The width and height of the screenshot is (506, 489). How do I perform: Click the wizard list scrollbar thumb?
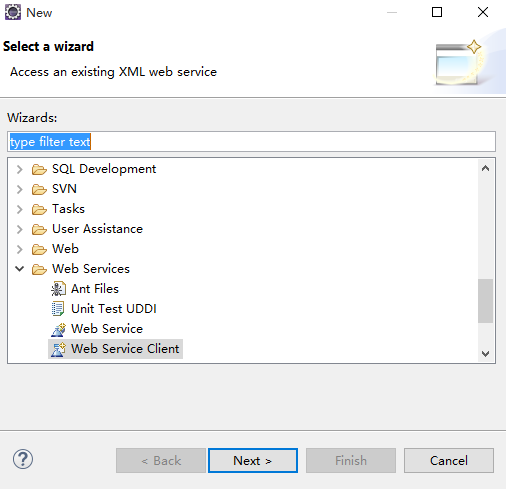(x=485, y=301)
